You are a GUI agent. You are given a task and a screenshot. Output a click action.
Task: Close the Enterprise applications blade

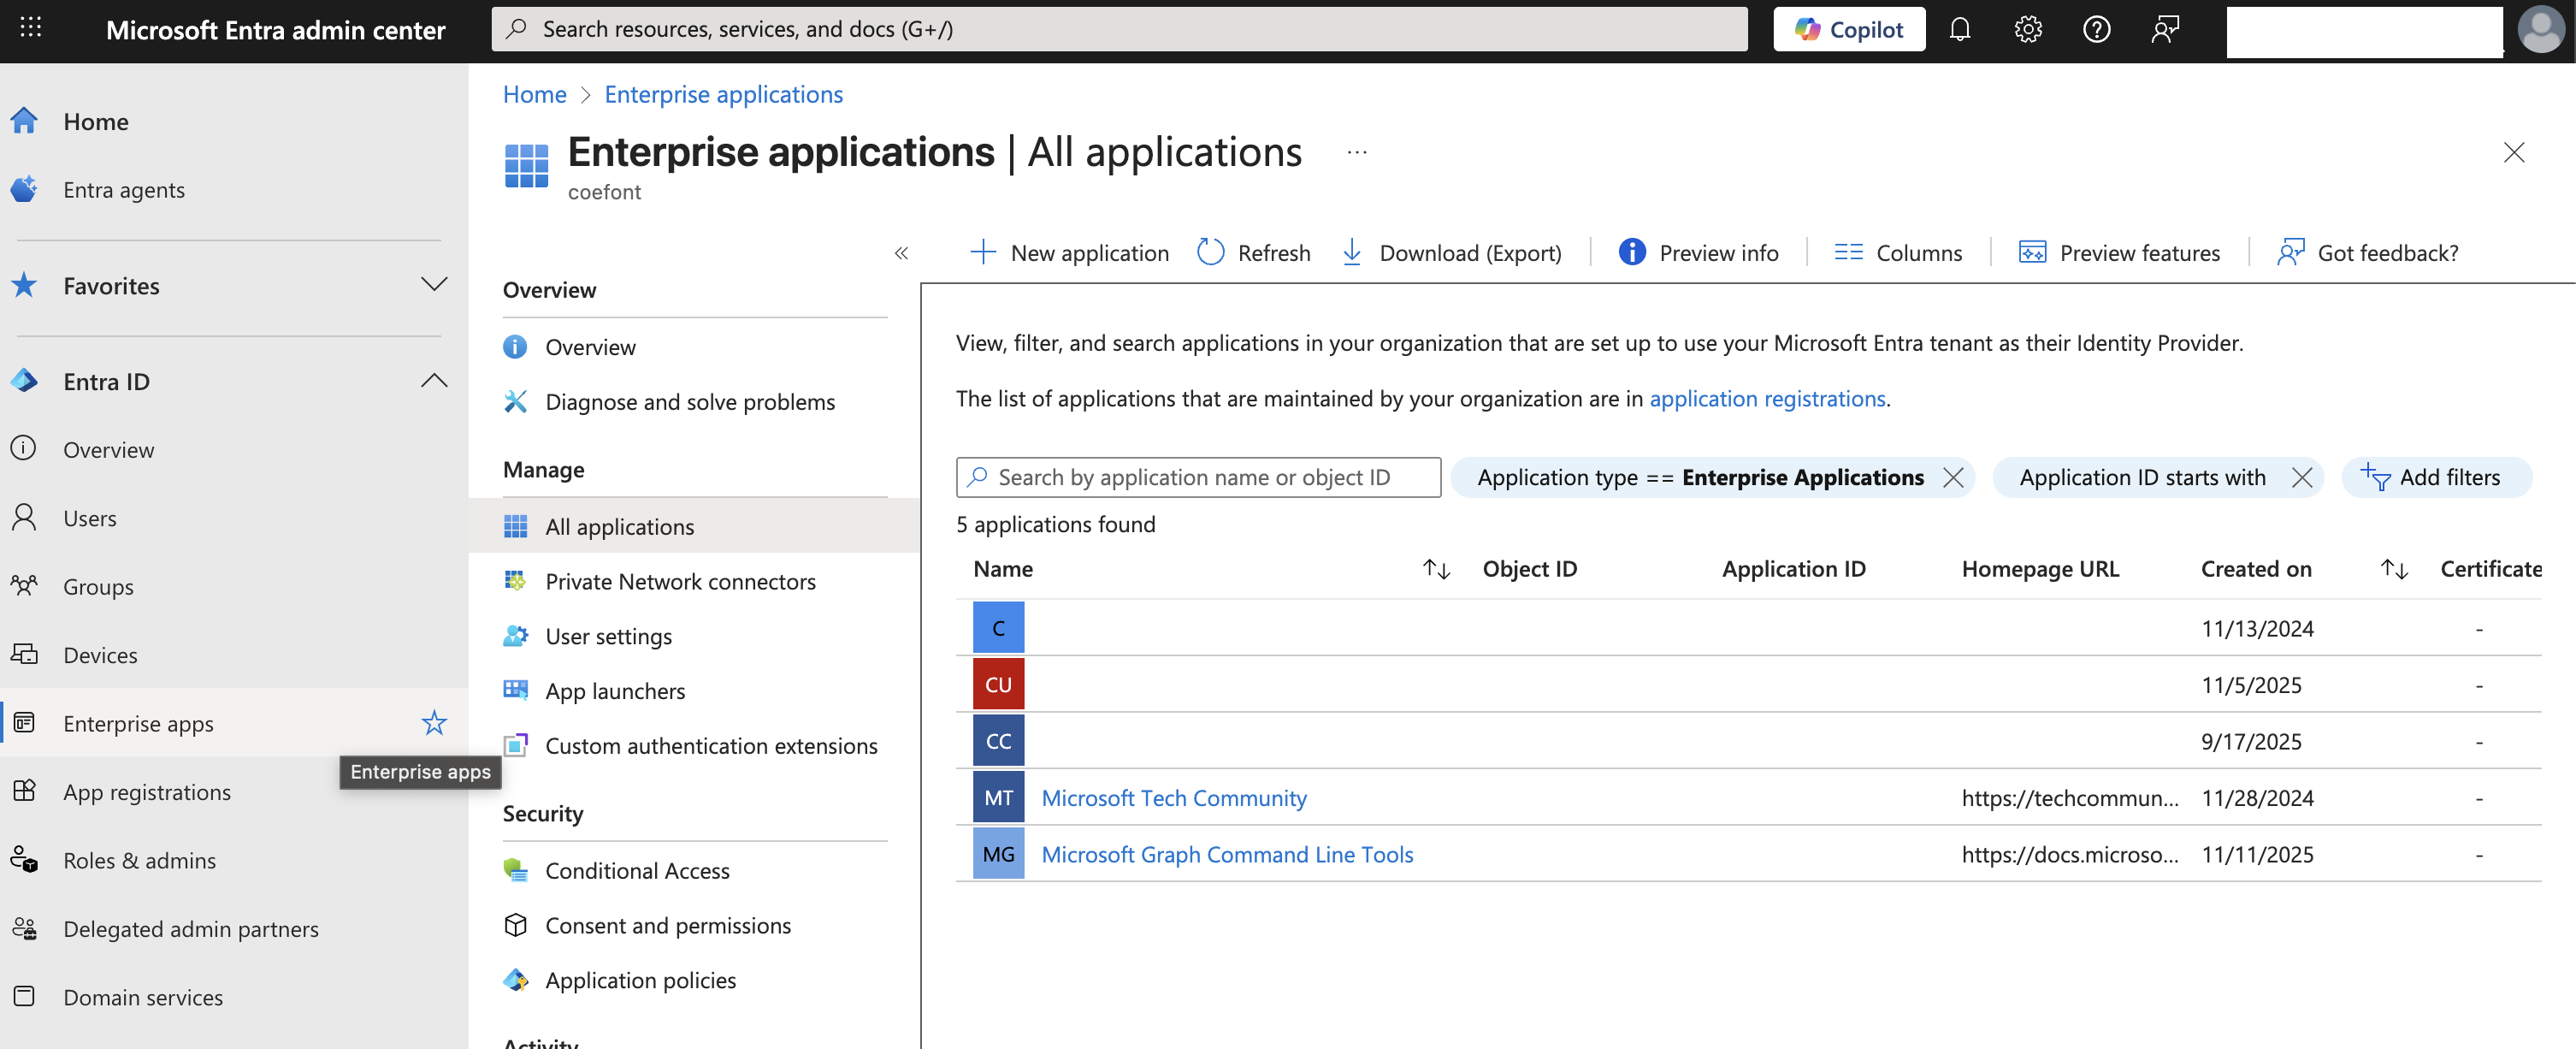click(2513, 152)
